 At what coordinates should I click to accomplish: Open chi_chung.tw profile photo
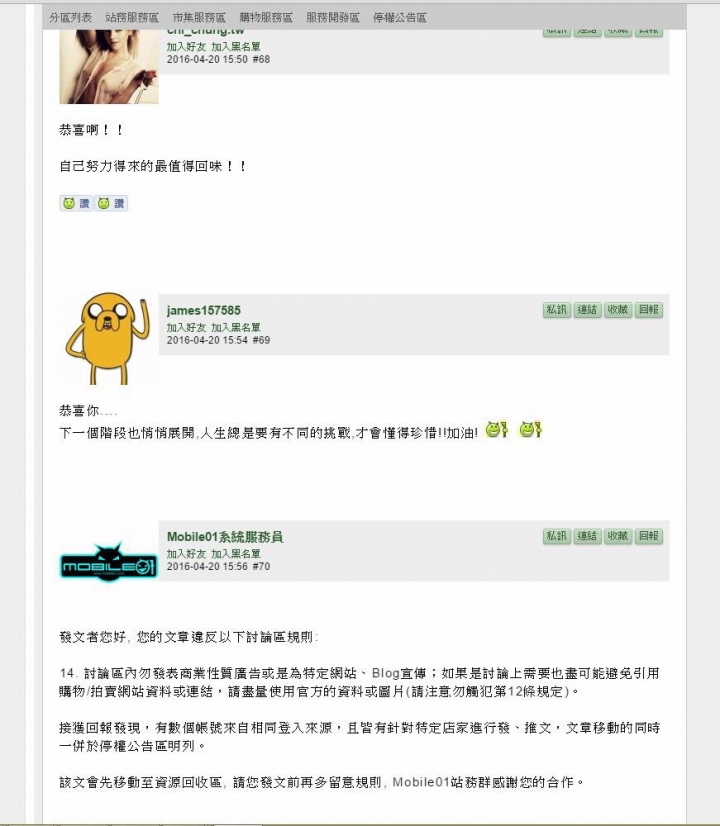coord(109,66)
